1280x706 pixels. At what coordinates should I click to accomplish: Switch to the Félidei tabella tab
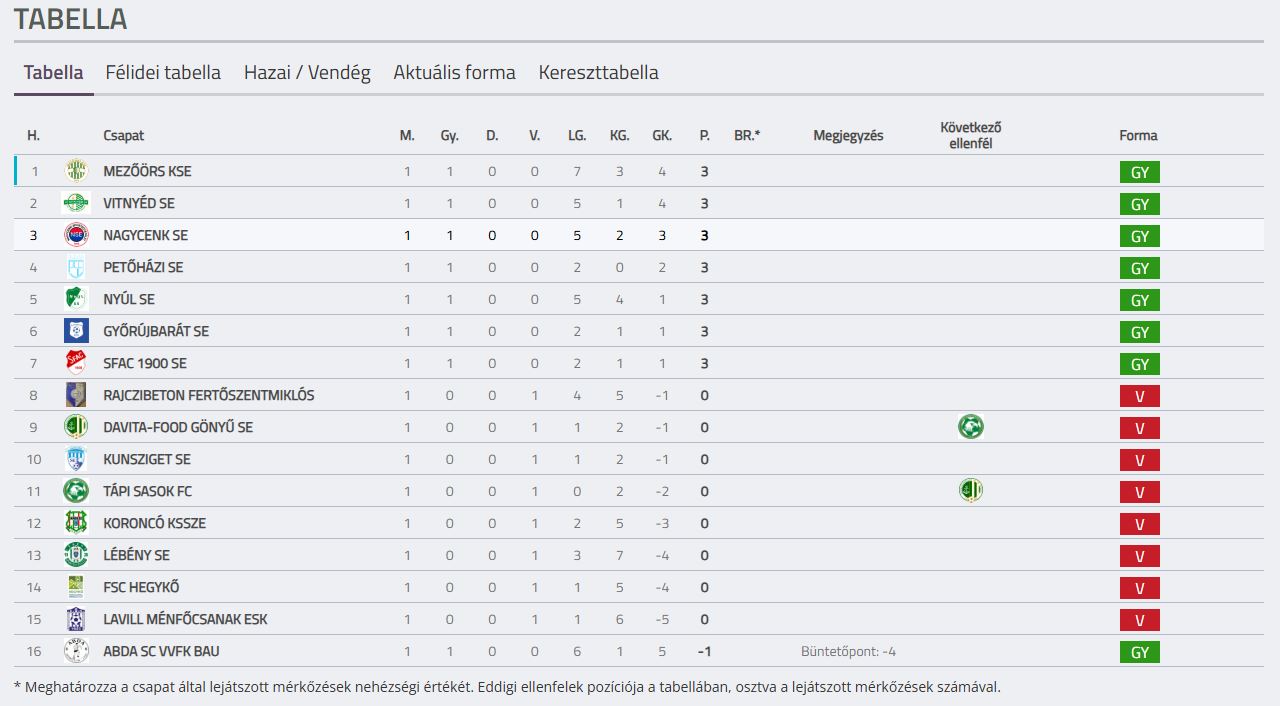[163, 73]
